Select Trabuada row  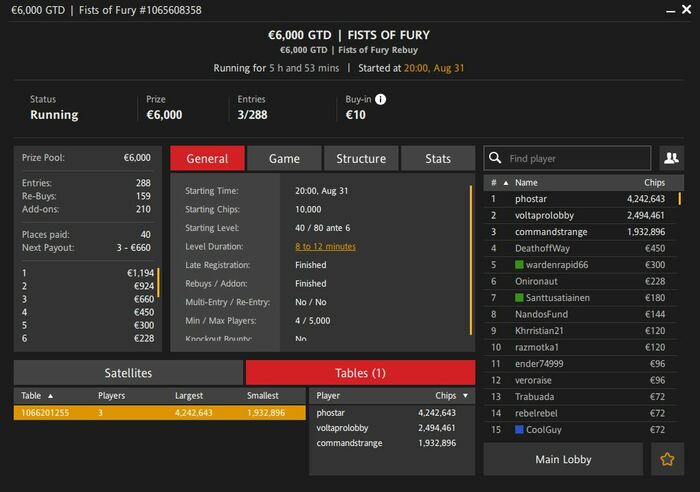pos(580,397)
